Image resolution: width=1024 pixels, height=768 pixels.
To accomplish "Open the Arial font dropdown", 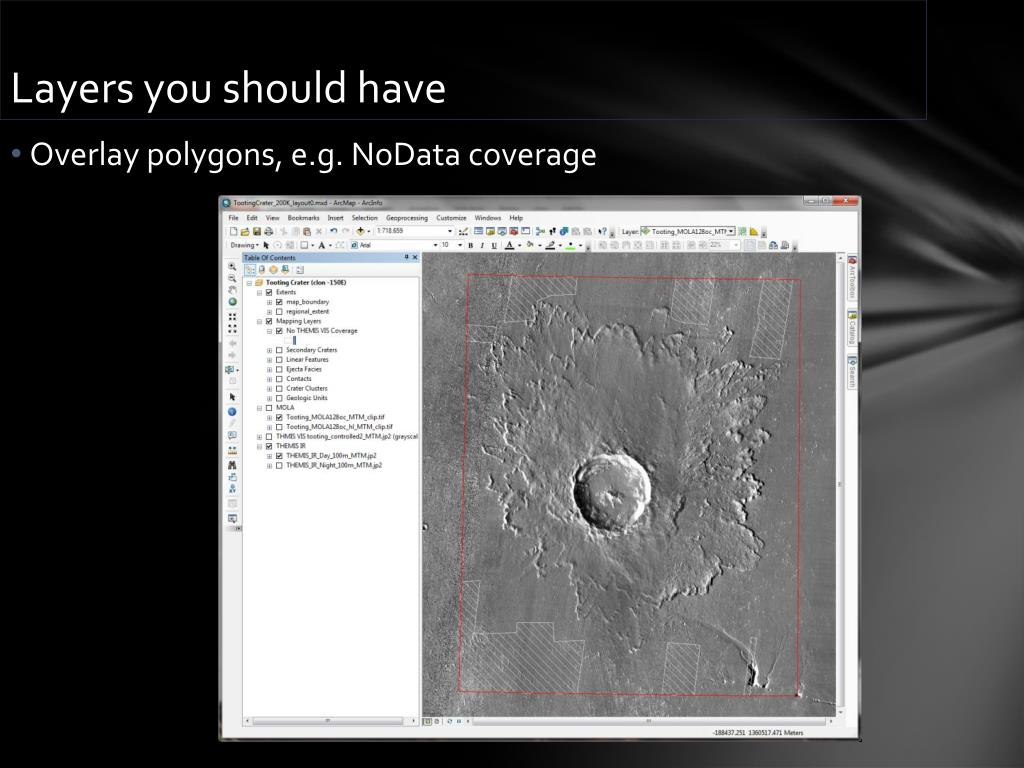I will point(436,246).
